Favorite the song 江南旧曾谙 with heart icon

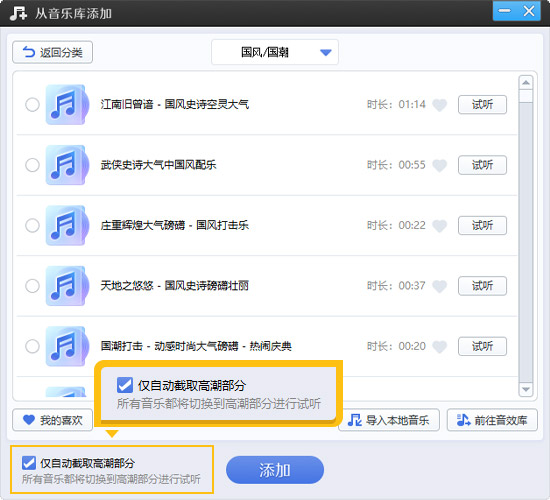pos(439,105)
